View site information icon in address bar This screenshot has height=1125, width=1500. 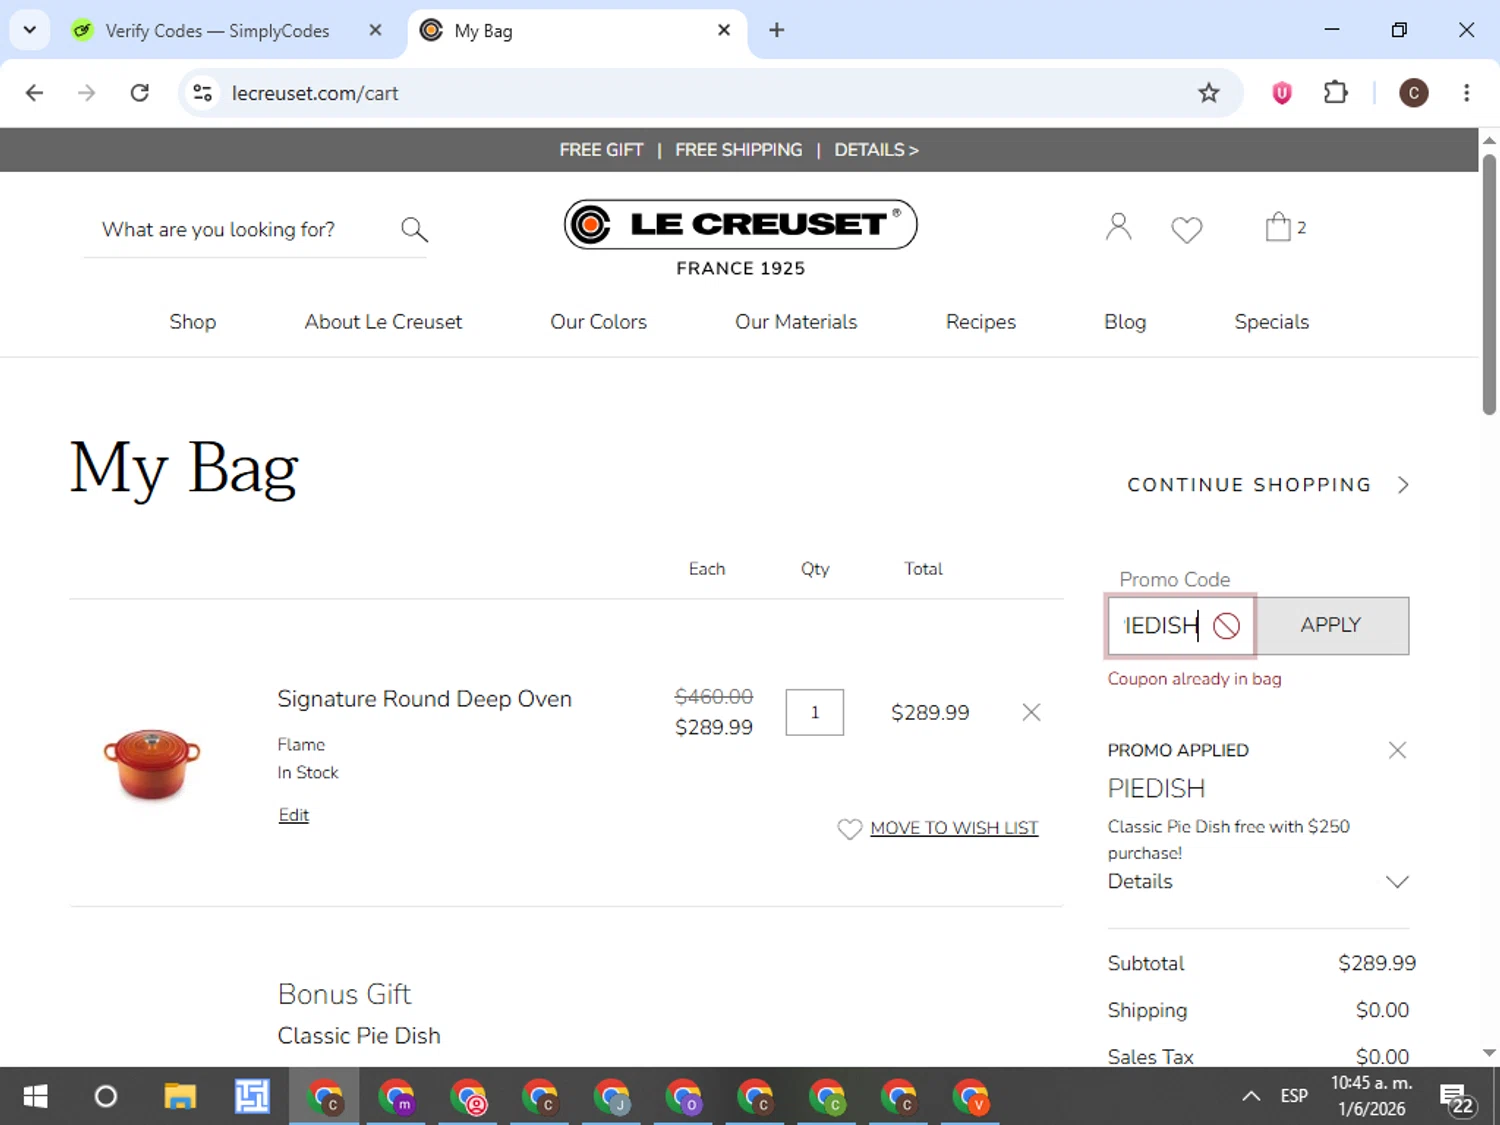pyautogui.click(x=203, y=93)
